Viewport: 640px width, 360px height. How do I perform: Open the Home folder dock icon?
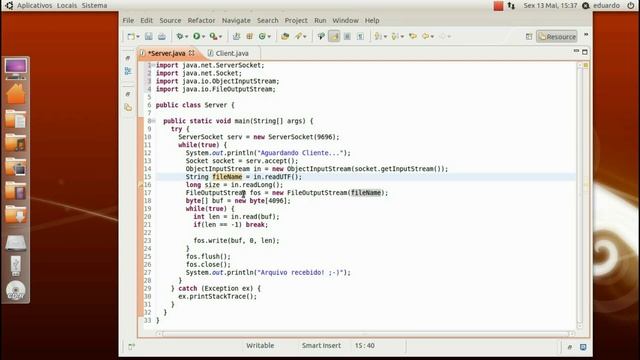tap(16, 94)
